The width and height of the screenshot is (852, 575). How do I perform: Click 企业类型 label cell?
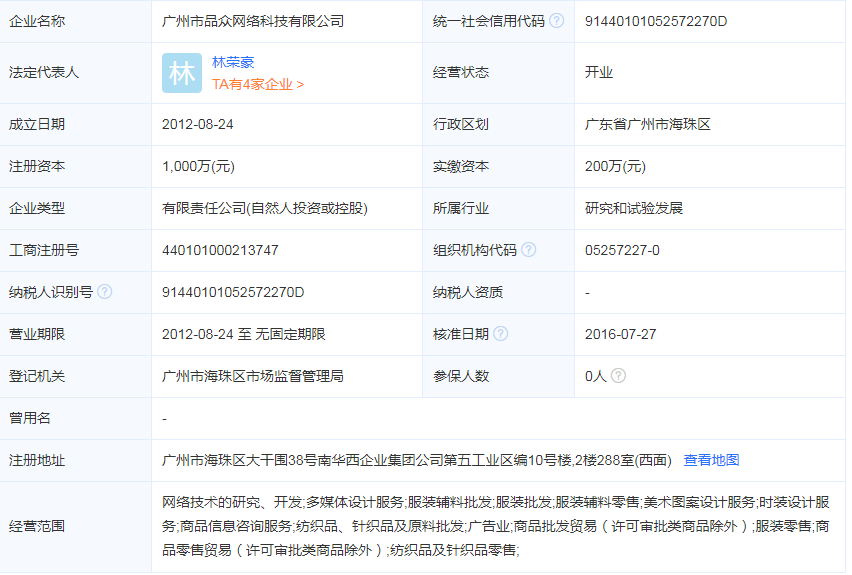click(76, 208)
